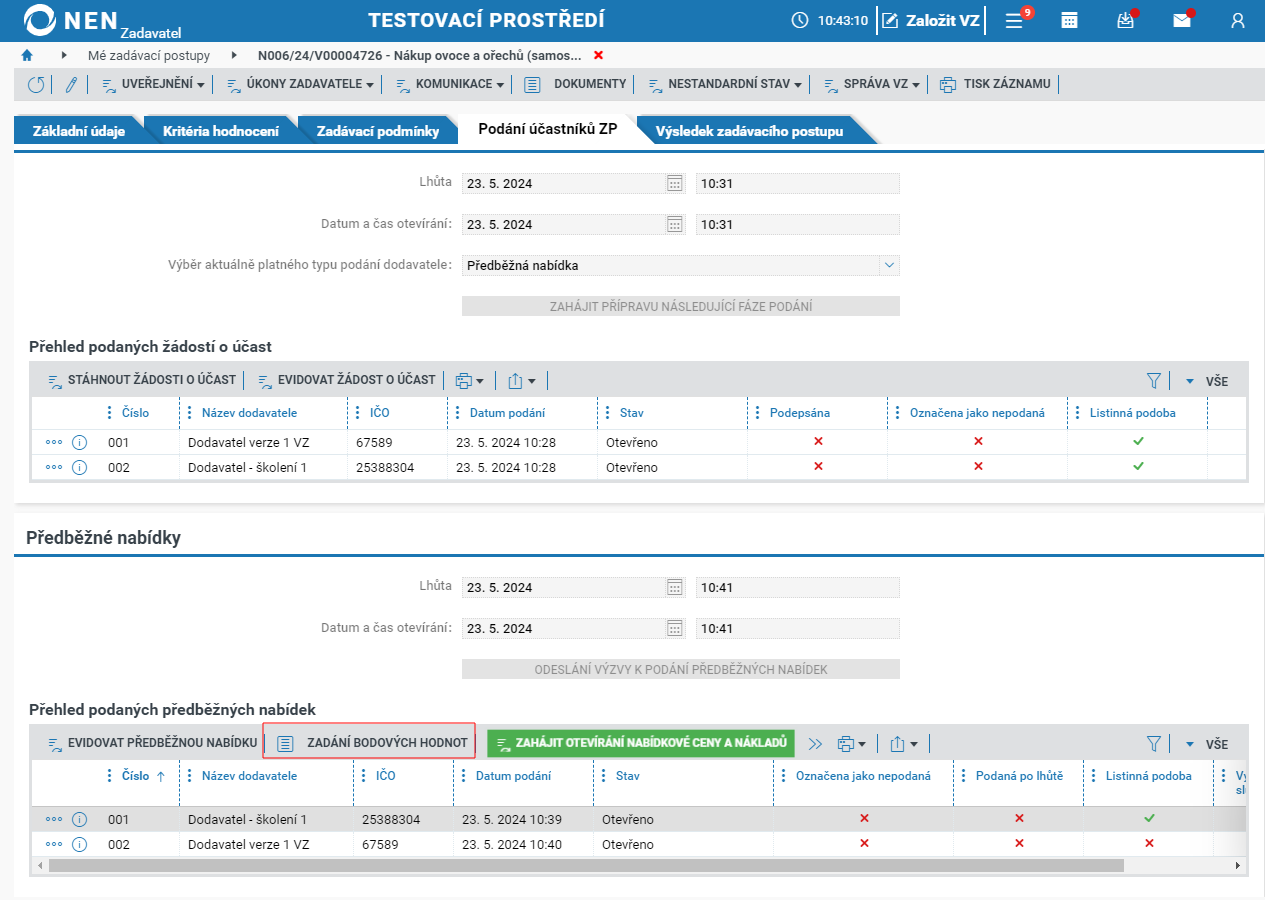
Task: Show info for nabídka 001 Dodavatel - školení 1
Action: 80,819
